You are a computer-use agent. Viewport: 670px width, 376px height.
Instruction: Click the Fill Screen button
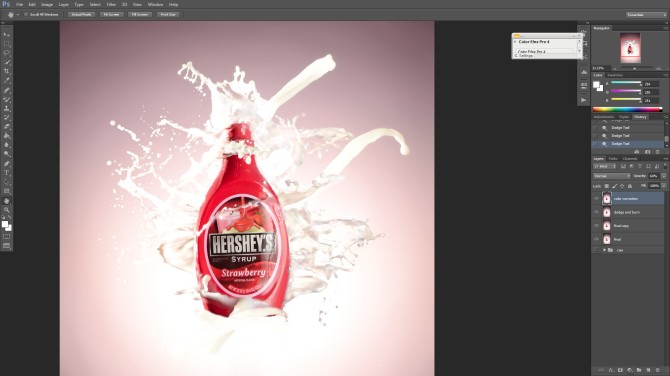tap(140, 15)
